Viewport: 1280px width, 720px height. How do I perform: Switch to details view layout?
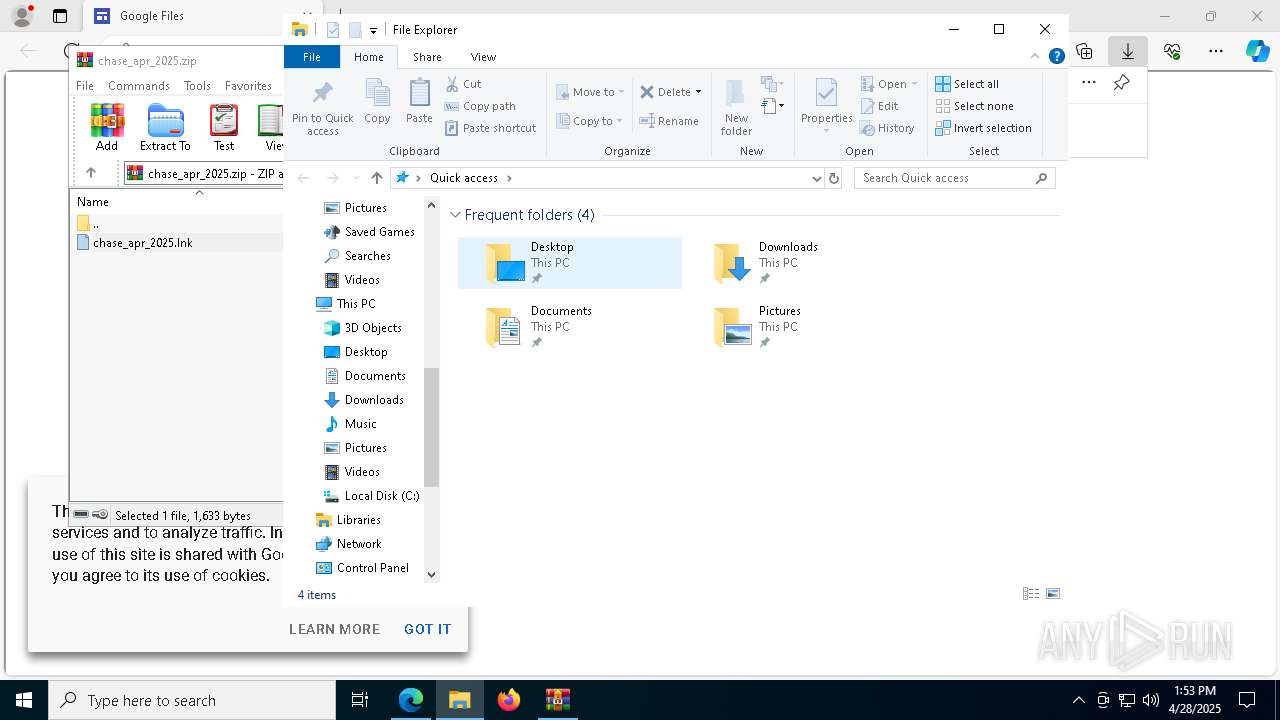coord(1031,594)
